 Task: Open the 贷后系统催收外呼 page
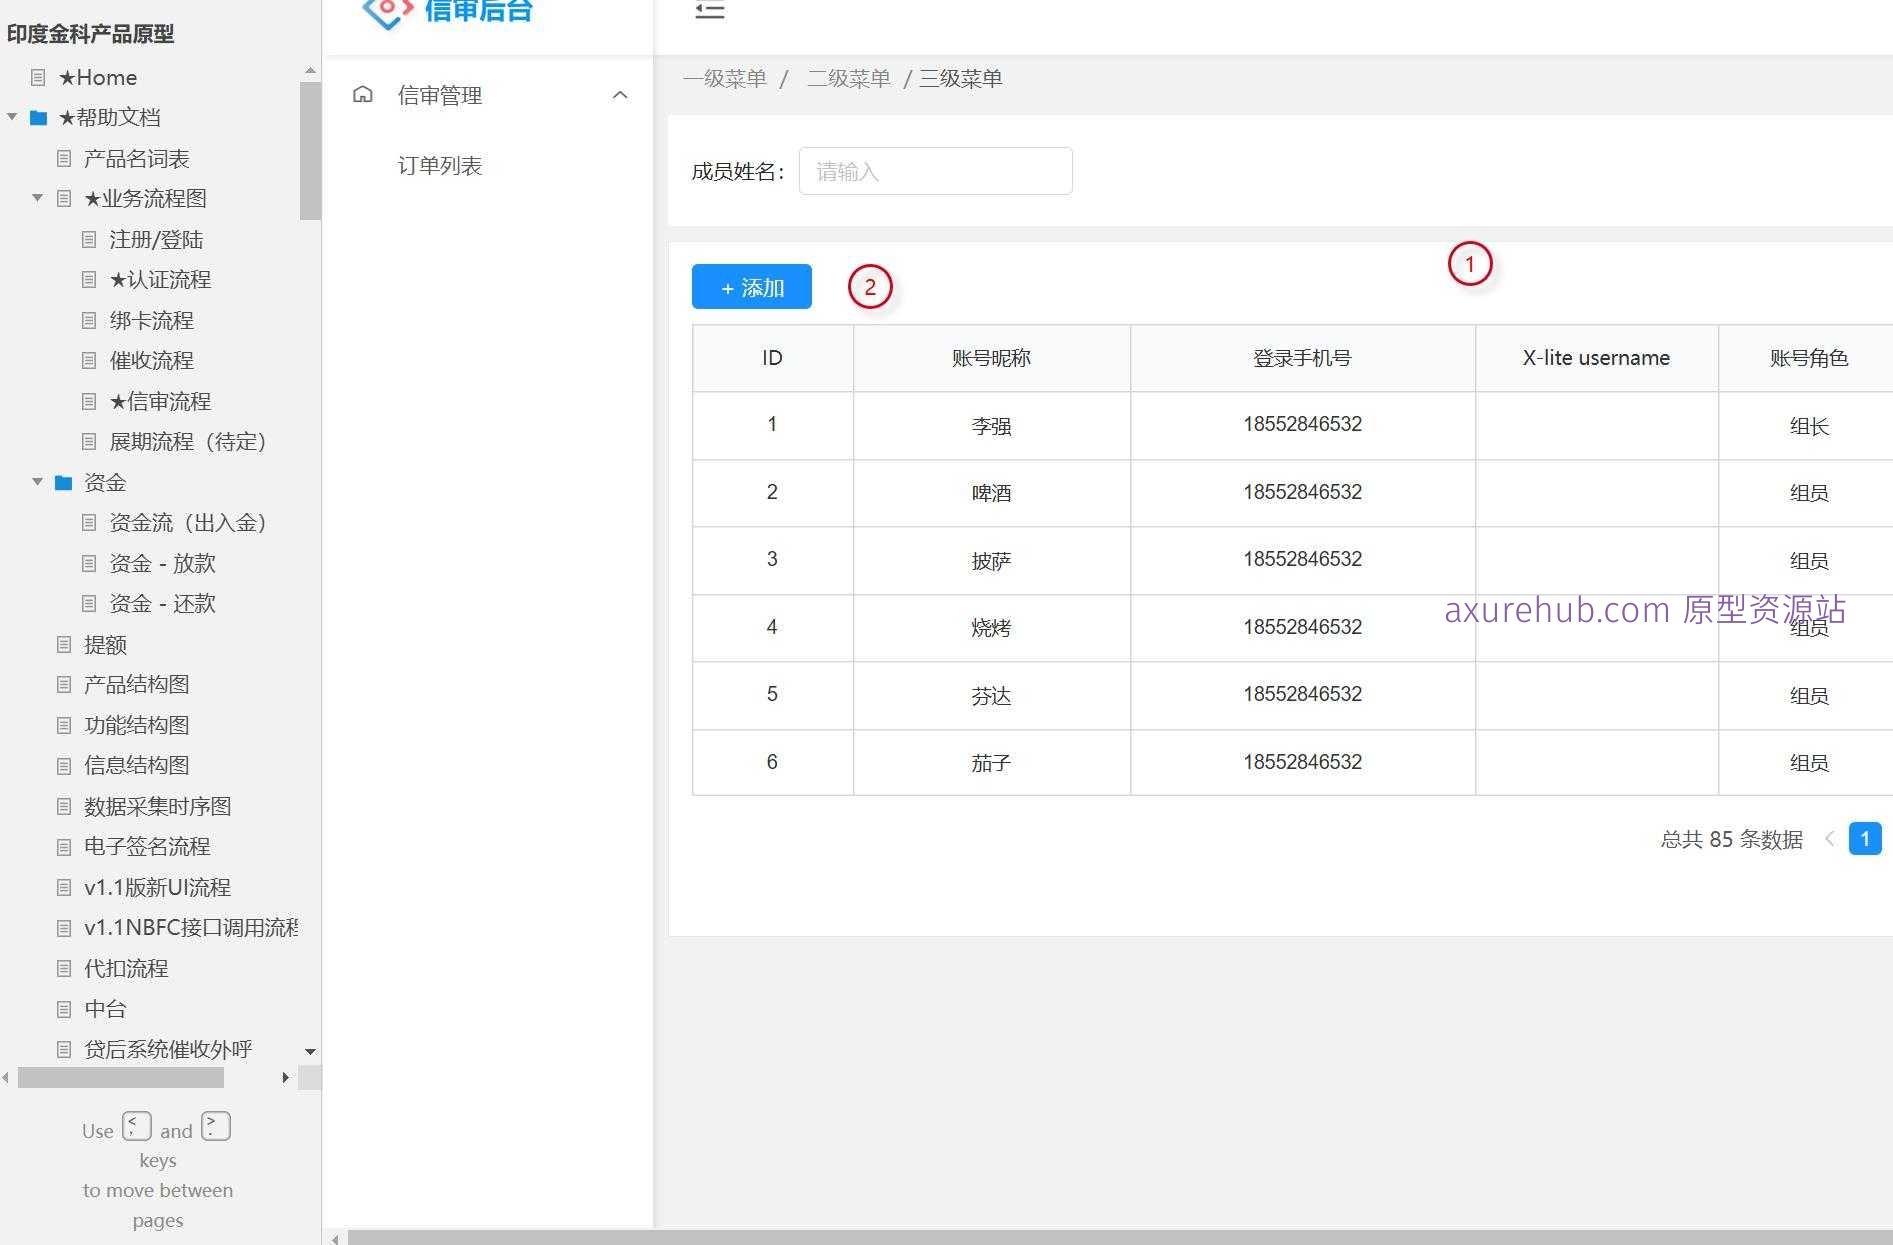click(x=165, y=1049)
